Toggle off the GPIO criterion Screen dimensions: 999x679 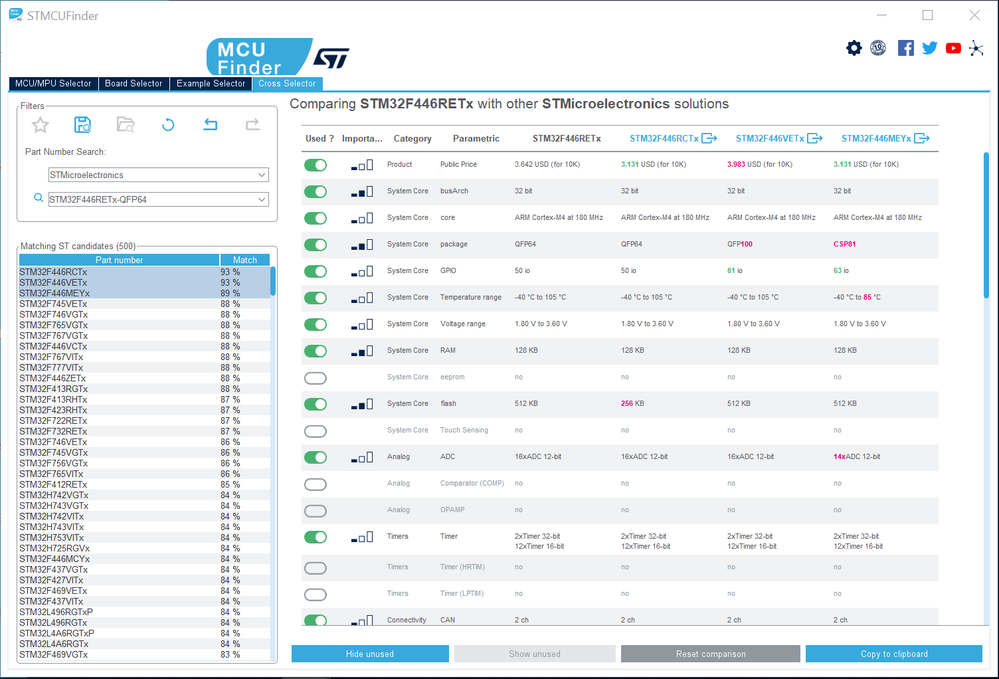(315, 271)
